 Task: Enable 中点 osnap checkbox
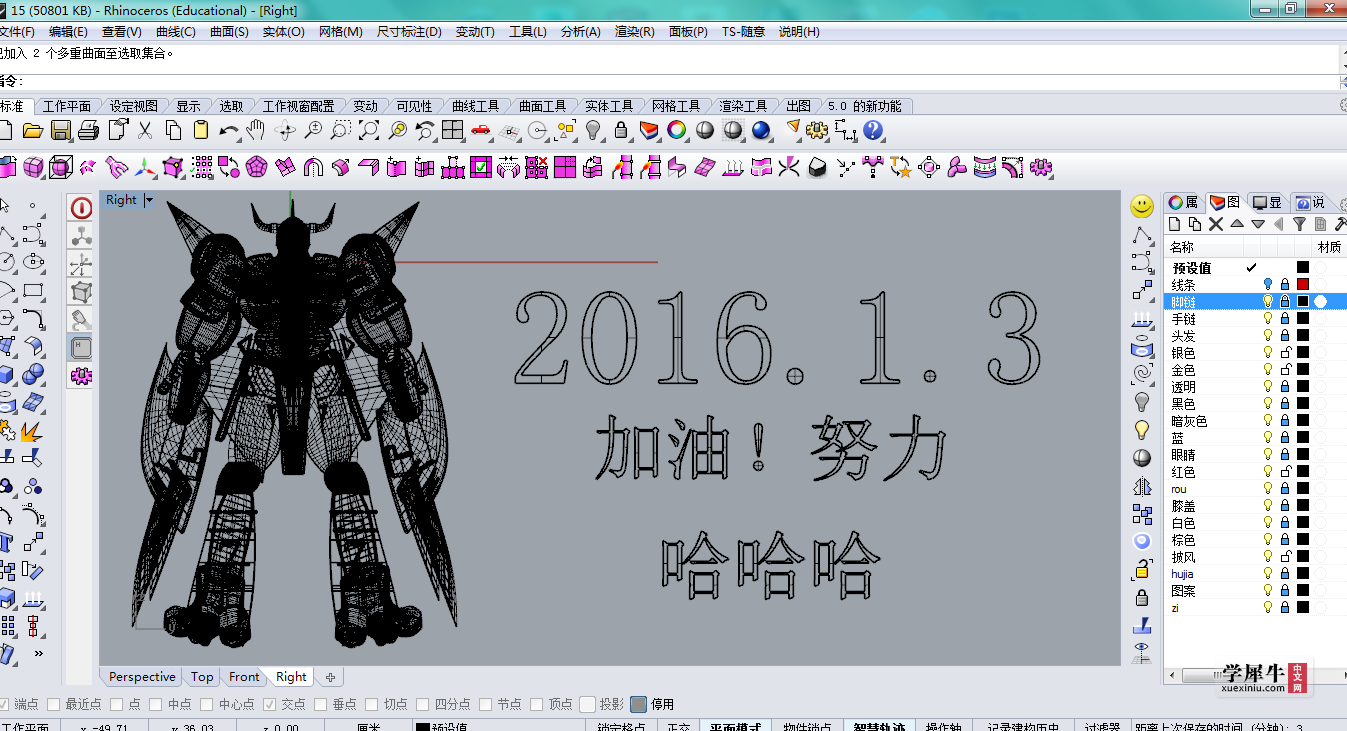pos(156,704)
